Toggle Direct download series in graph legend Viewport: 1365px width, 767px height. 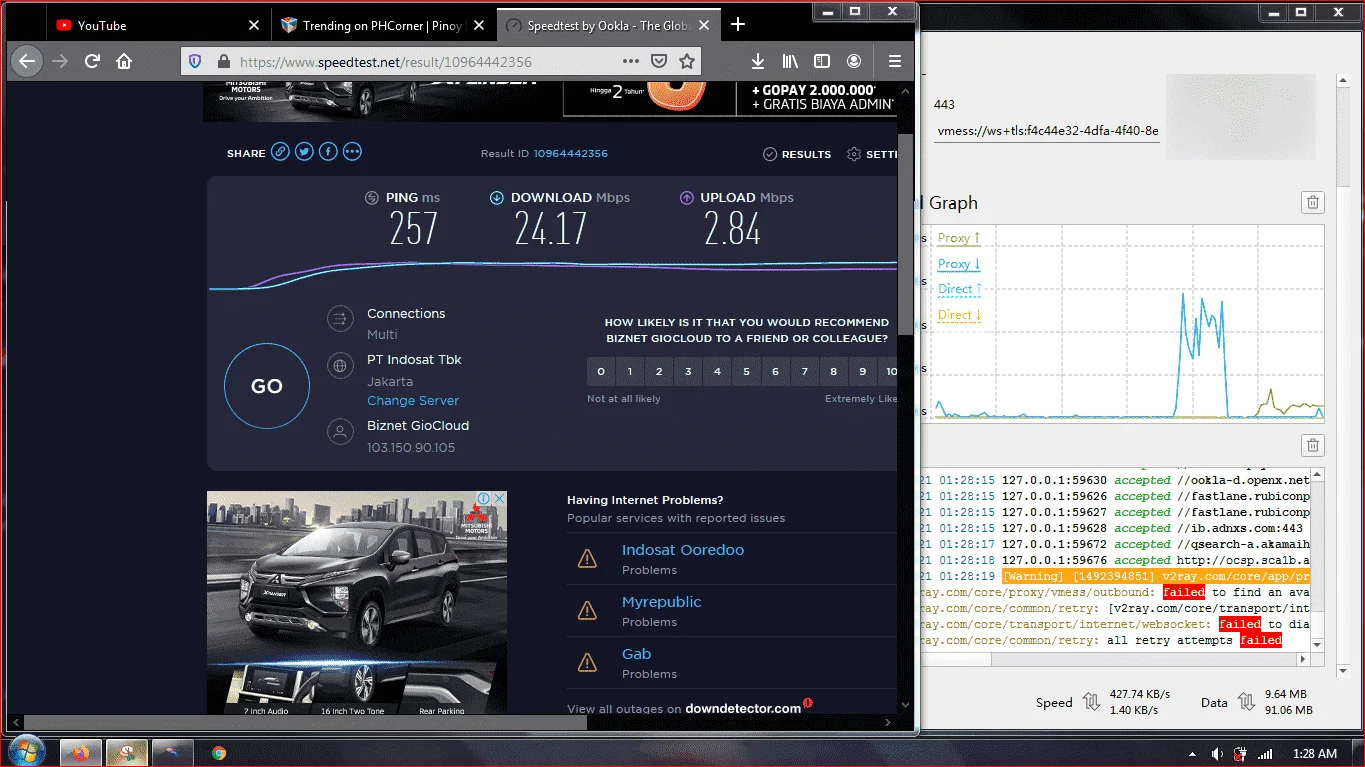point(959,315)
